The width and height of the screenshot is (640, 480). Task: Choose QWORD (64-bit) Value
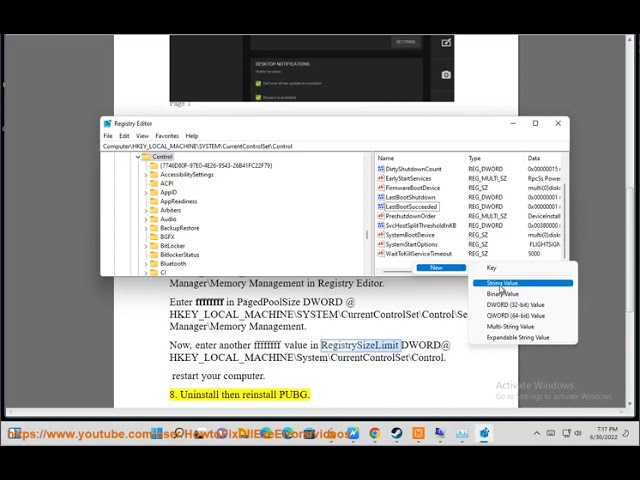point(523,316)
